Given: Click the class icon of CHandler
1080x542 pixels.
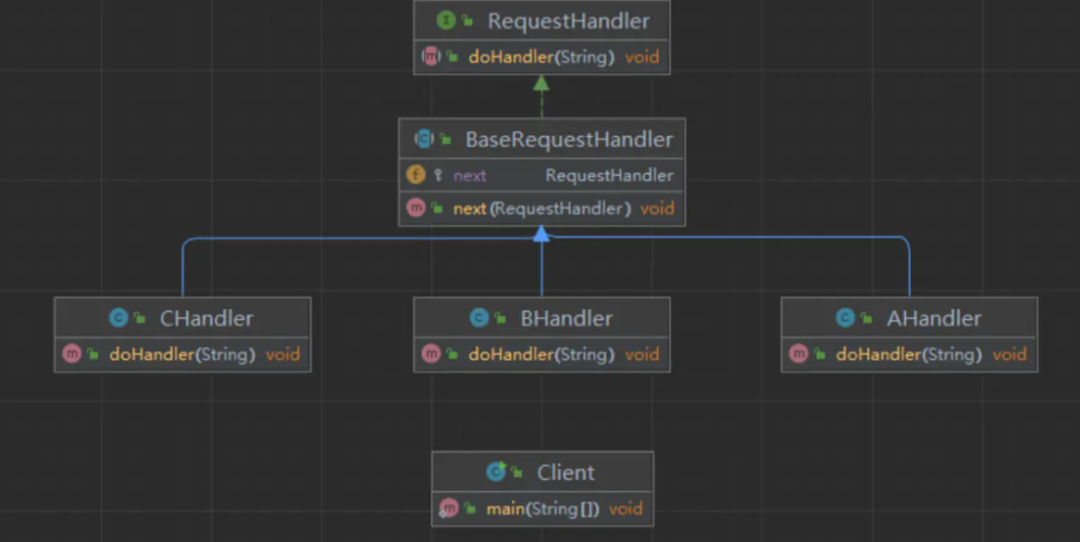Looking at the screenshot, I should pos(118,317).
